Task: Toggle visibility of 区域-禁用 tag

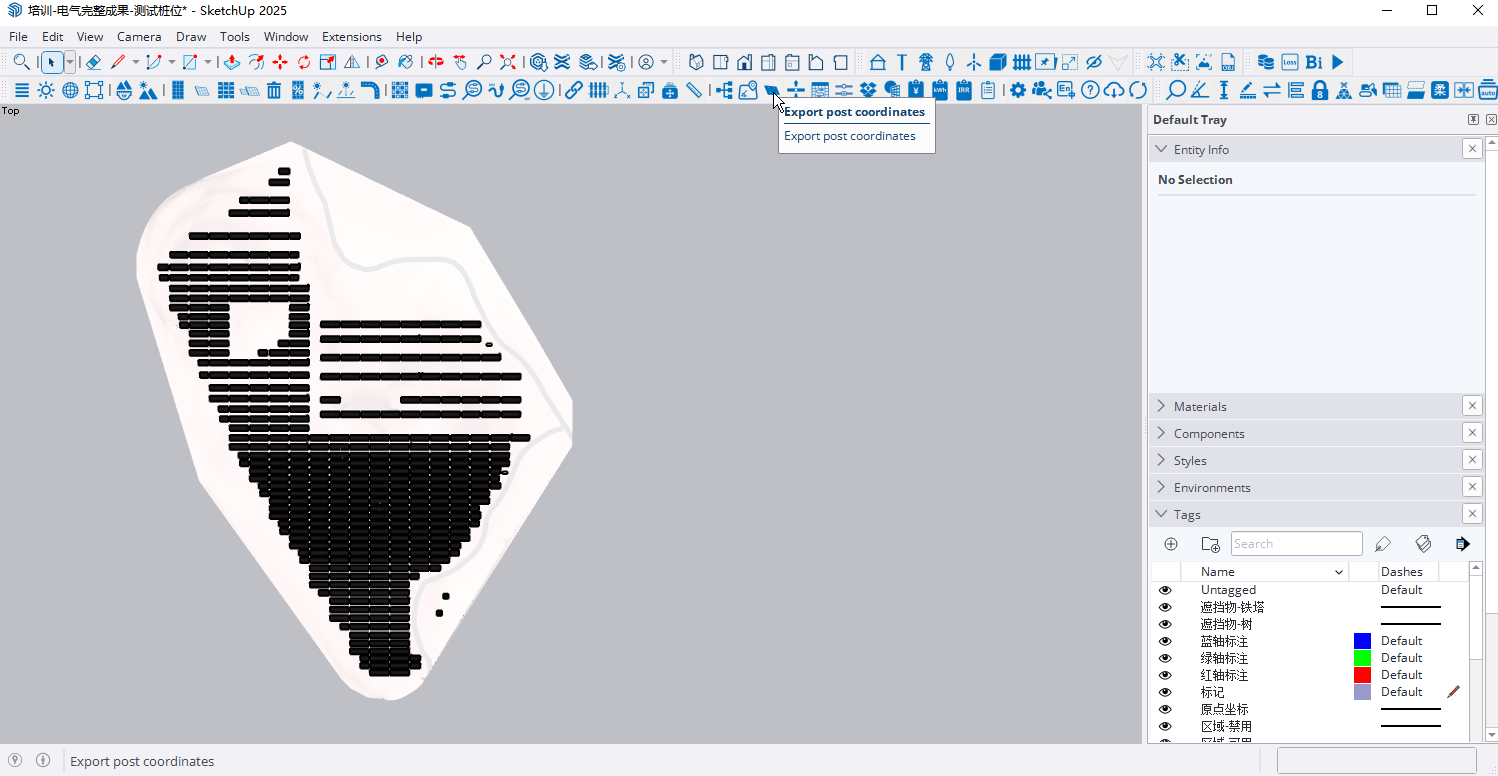Action: point(1165,726)
